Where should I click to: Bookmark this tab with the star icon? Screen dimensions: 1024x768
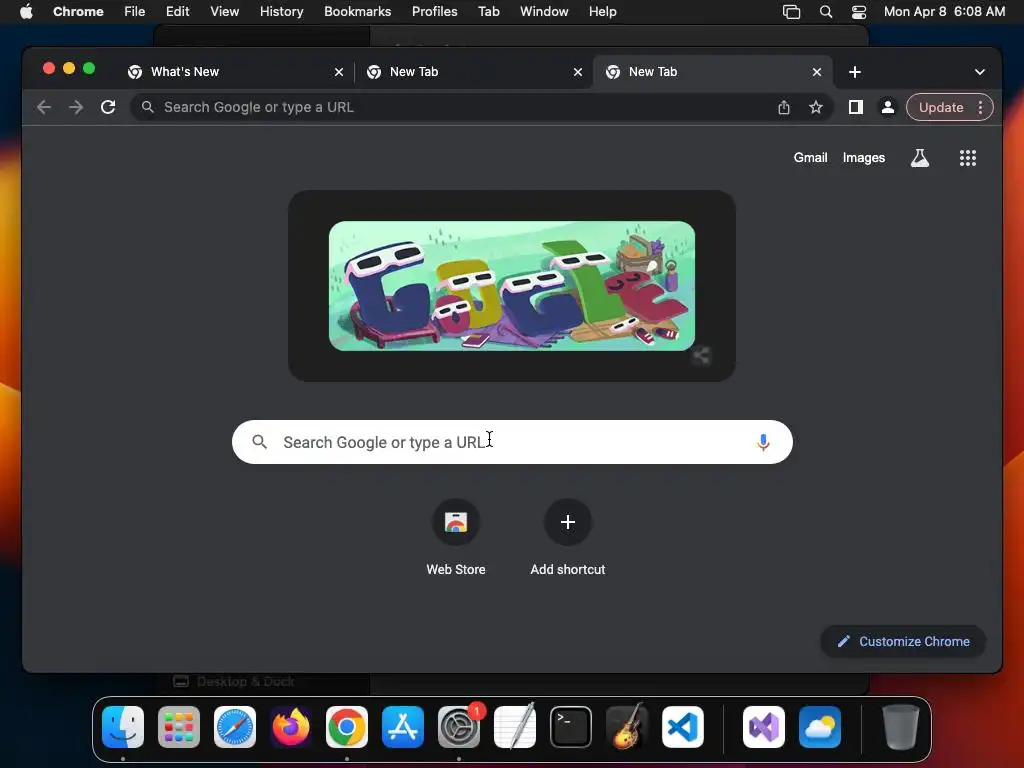click(816, 107)
